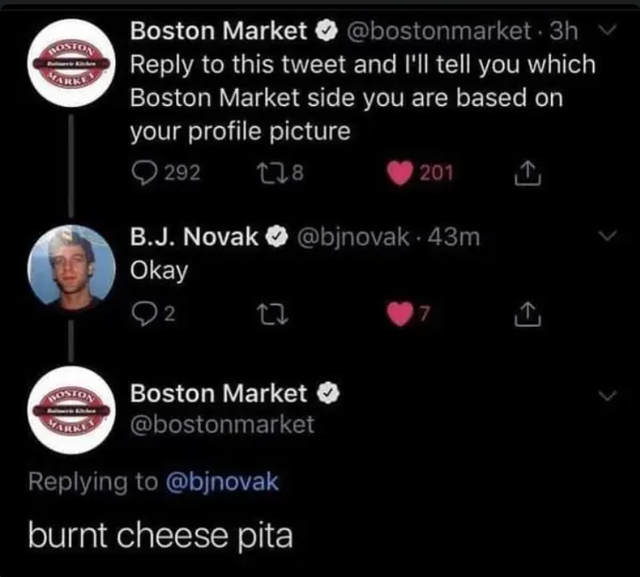Click Boston Market name on the top tweet
The height and width of the screenshot is (577, 640).
tap(219, 31)
